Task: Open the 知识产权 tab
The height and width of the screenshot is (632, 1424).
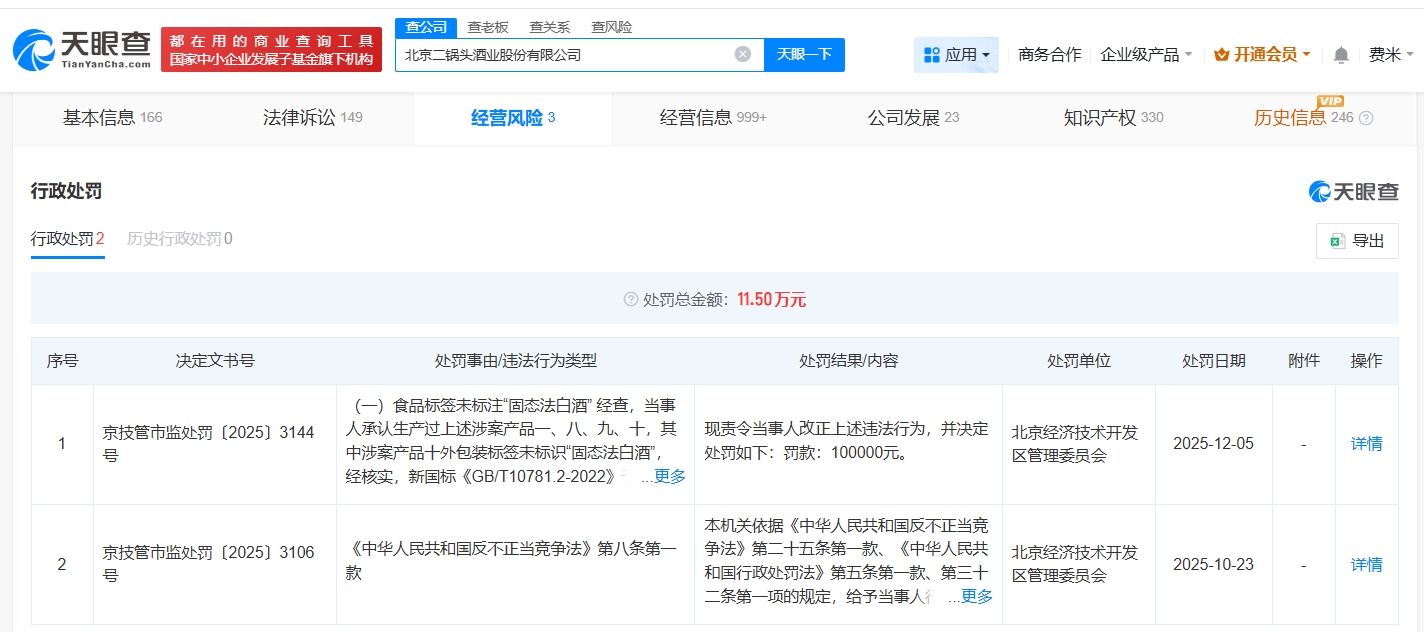Action: click(1113, 118)
